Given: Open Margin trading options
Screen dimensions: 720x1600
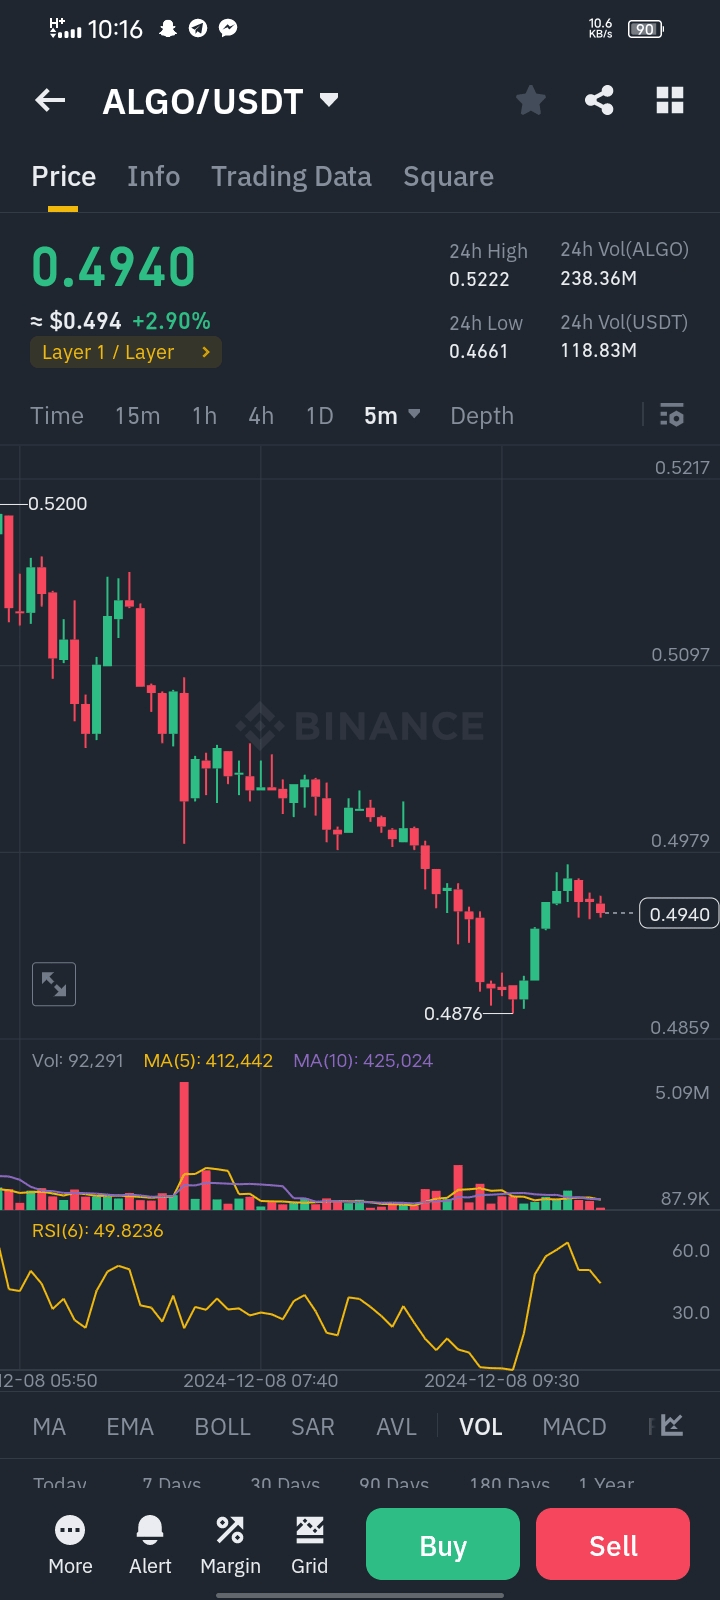Looking at the screenshot, I should coord(229,1545).
